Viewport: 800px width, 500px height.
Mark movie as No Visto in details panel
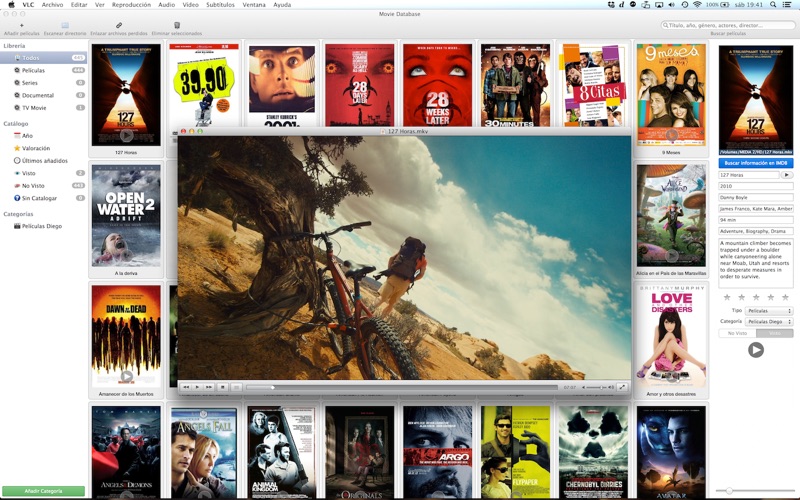(x=737, y=333)
